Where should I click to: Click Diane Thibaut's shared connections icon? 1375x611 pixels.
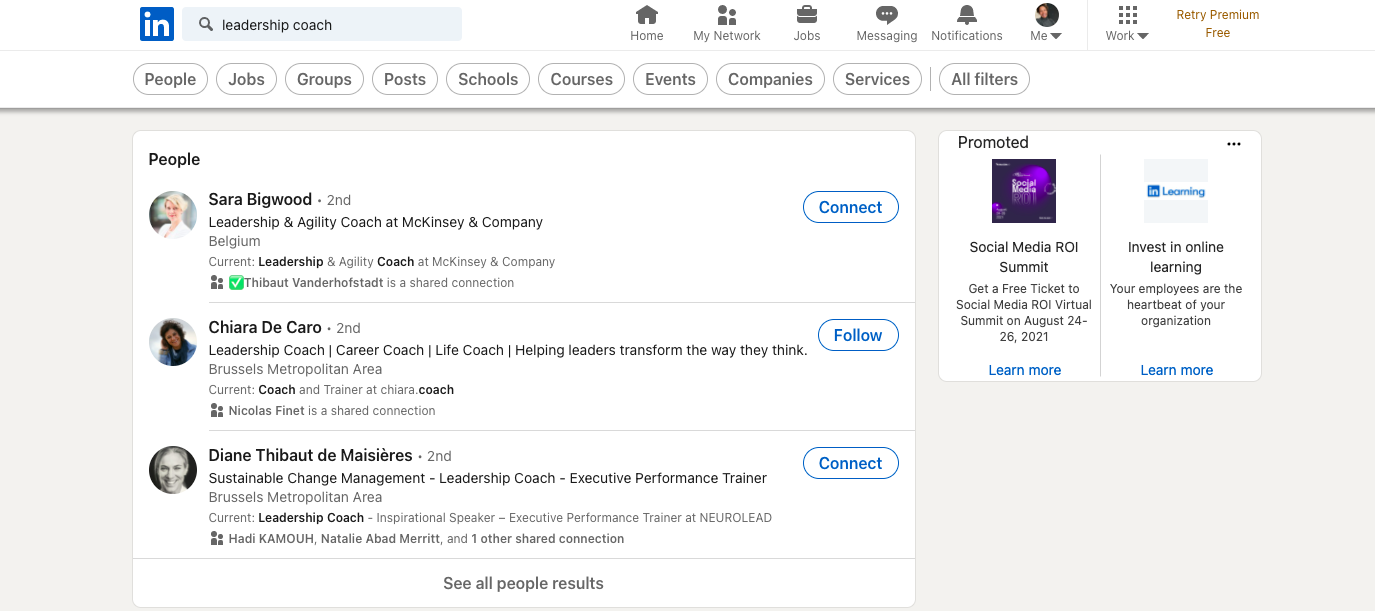point(217,539)
